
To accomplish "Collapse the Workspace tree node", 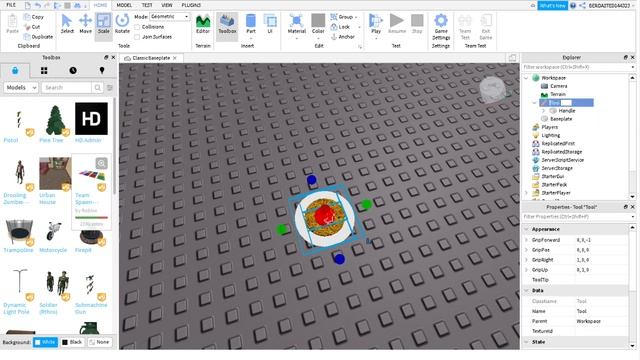I will [526, 78].
